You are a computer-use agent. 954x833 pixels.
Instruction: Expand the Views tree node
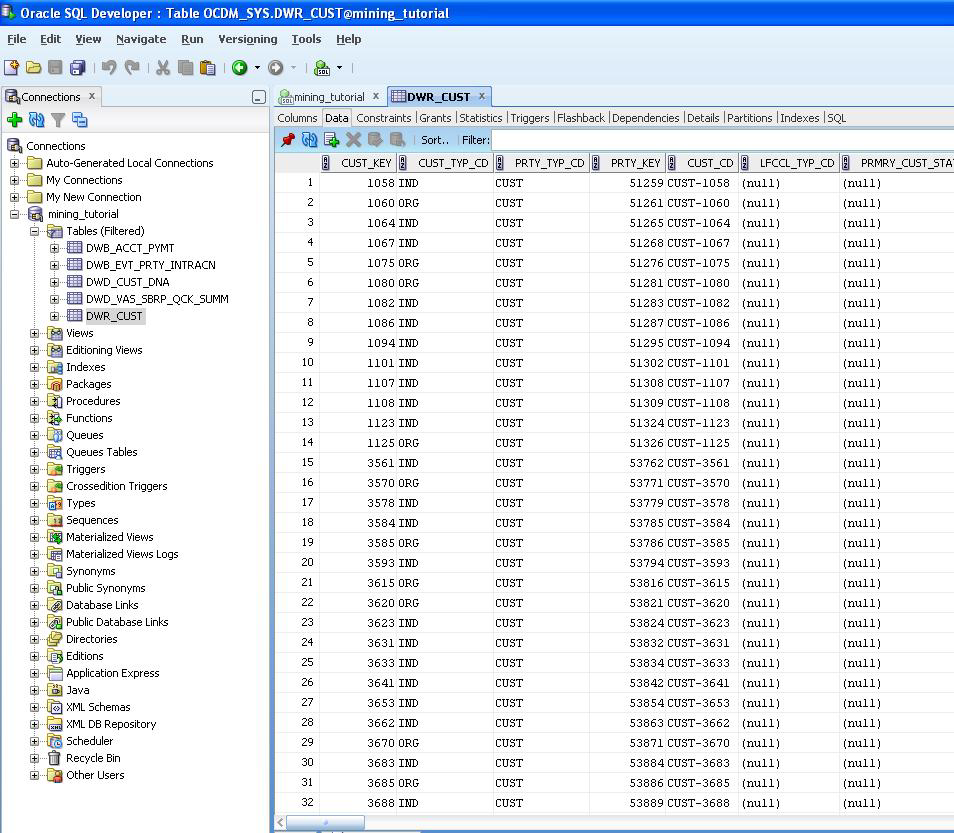click(x=35, y=333)
